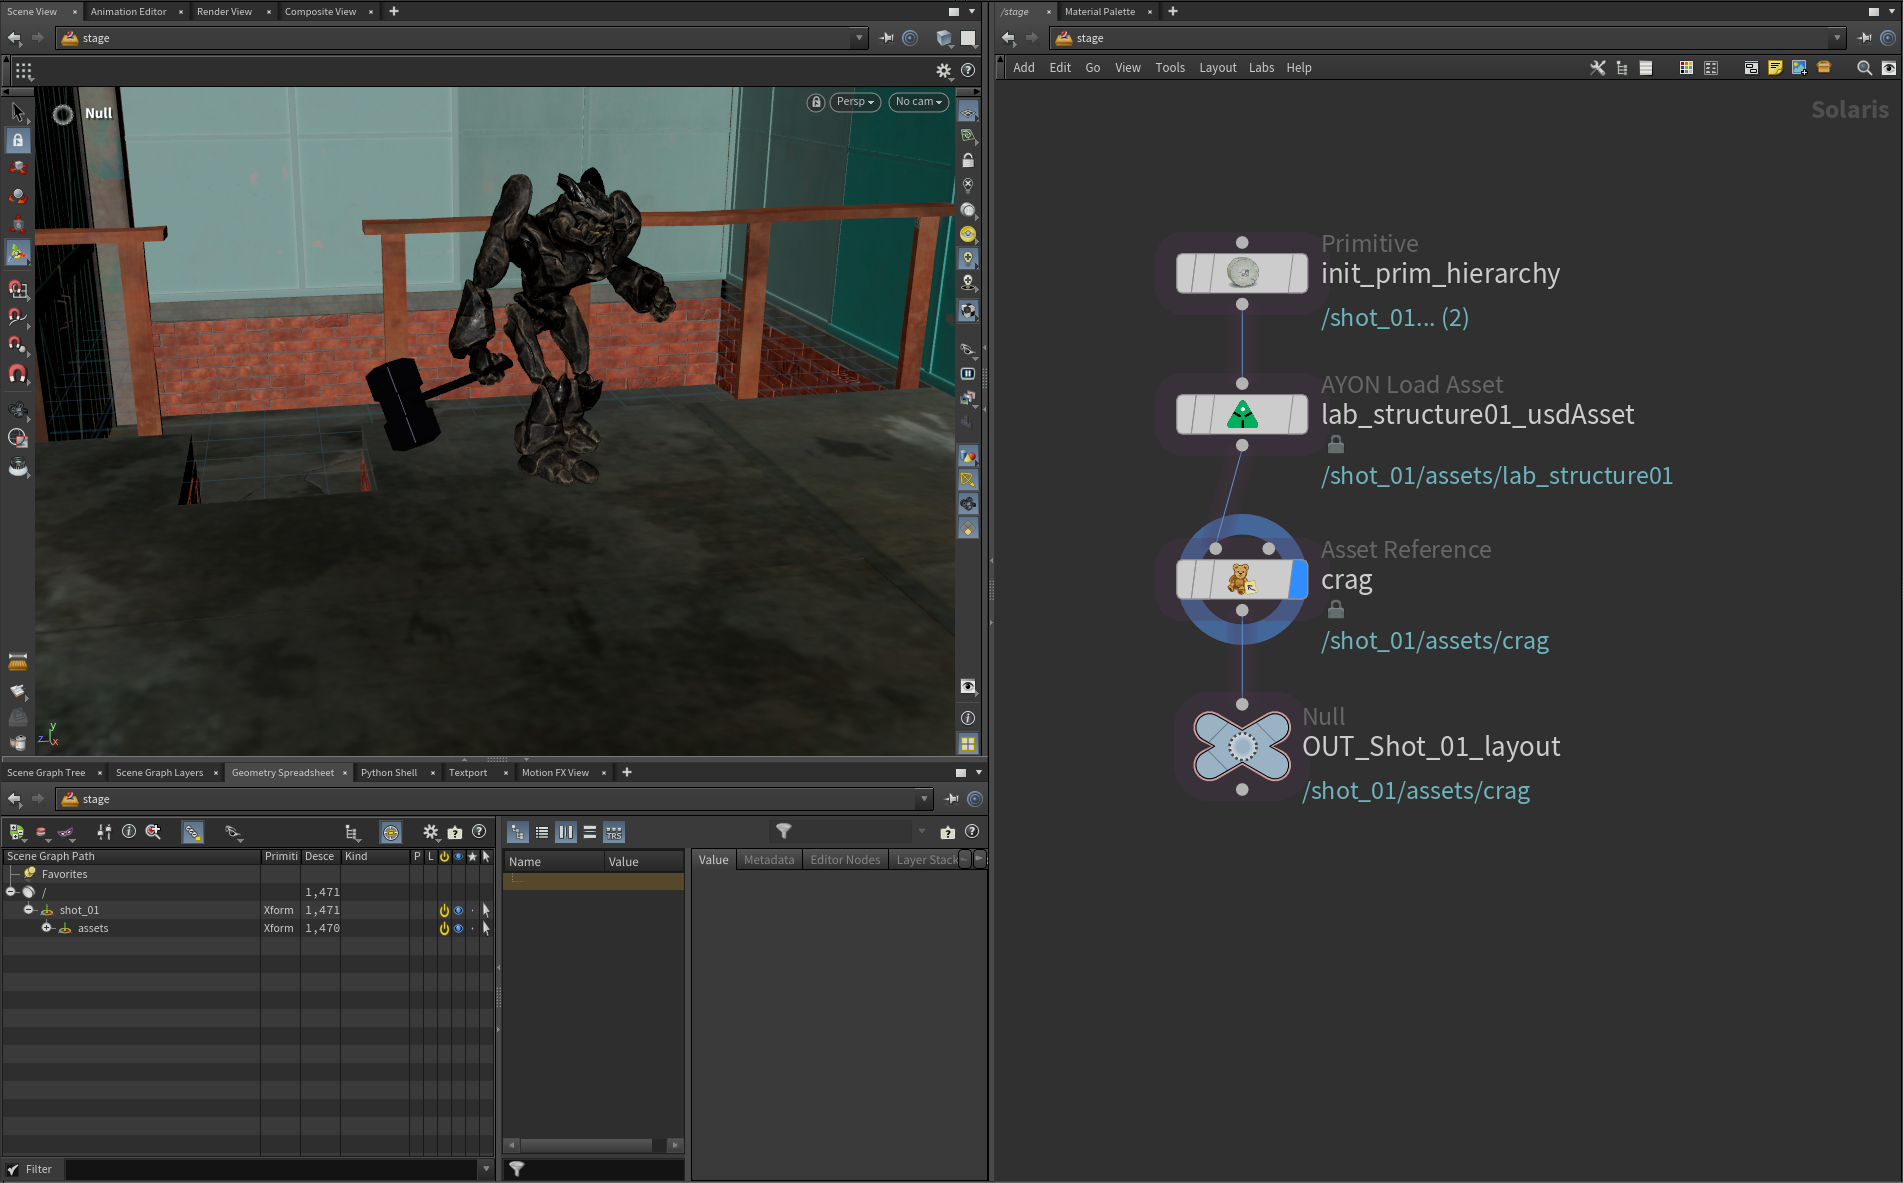Open the color palette in network editor
Image resolution: width=1903 pixels, height=1183 pixels.
coord(1686,68)
